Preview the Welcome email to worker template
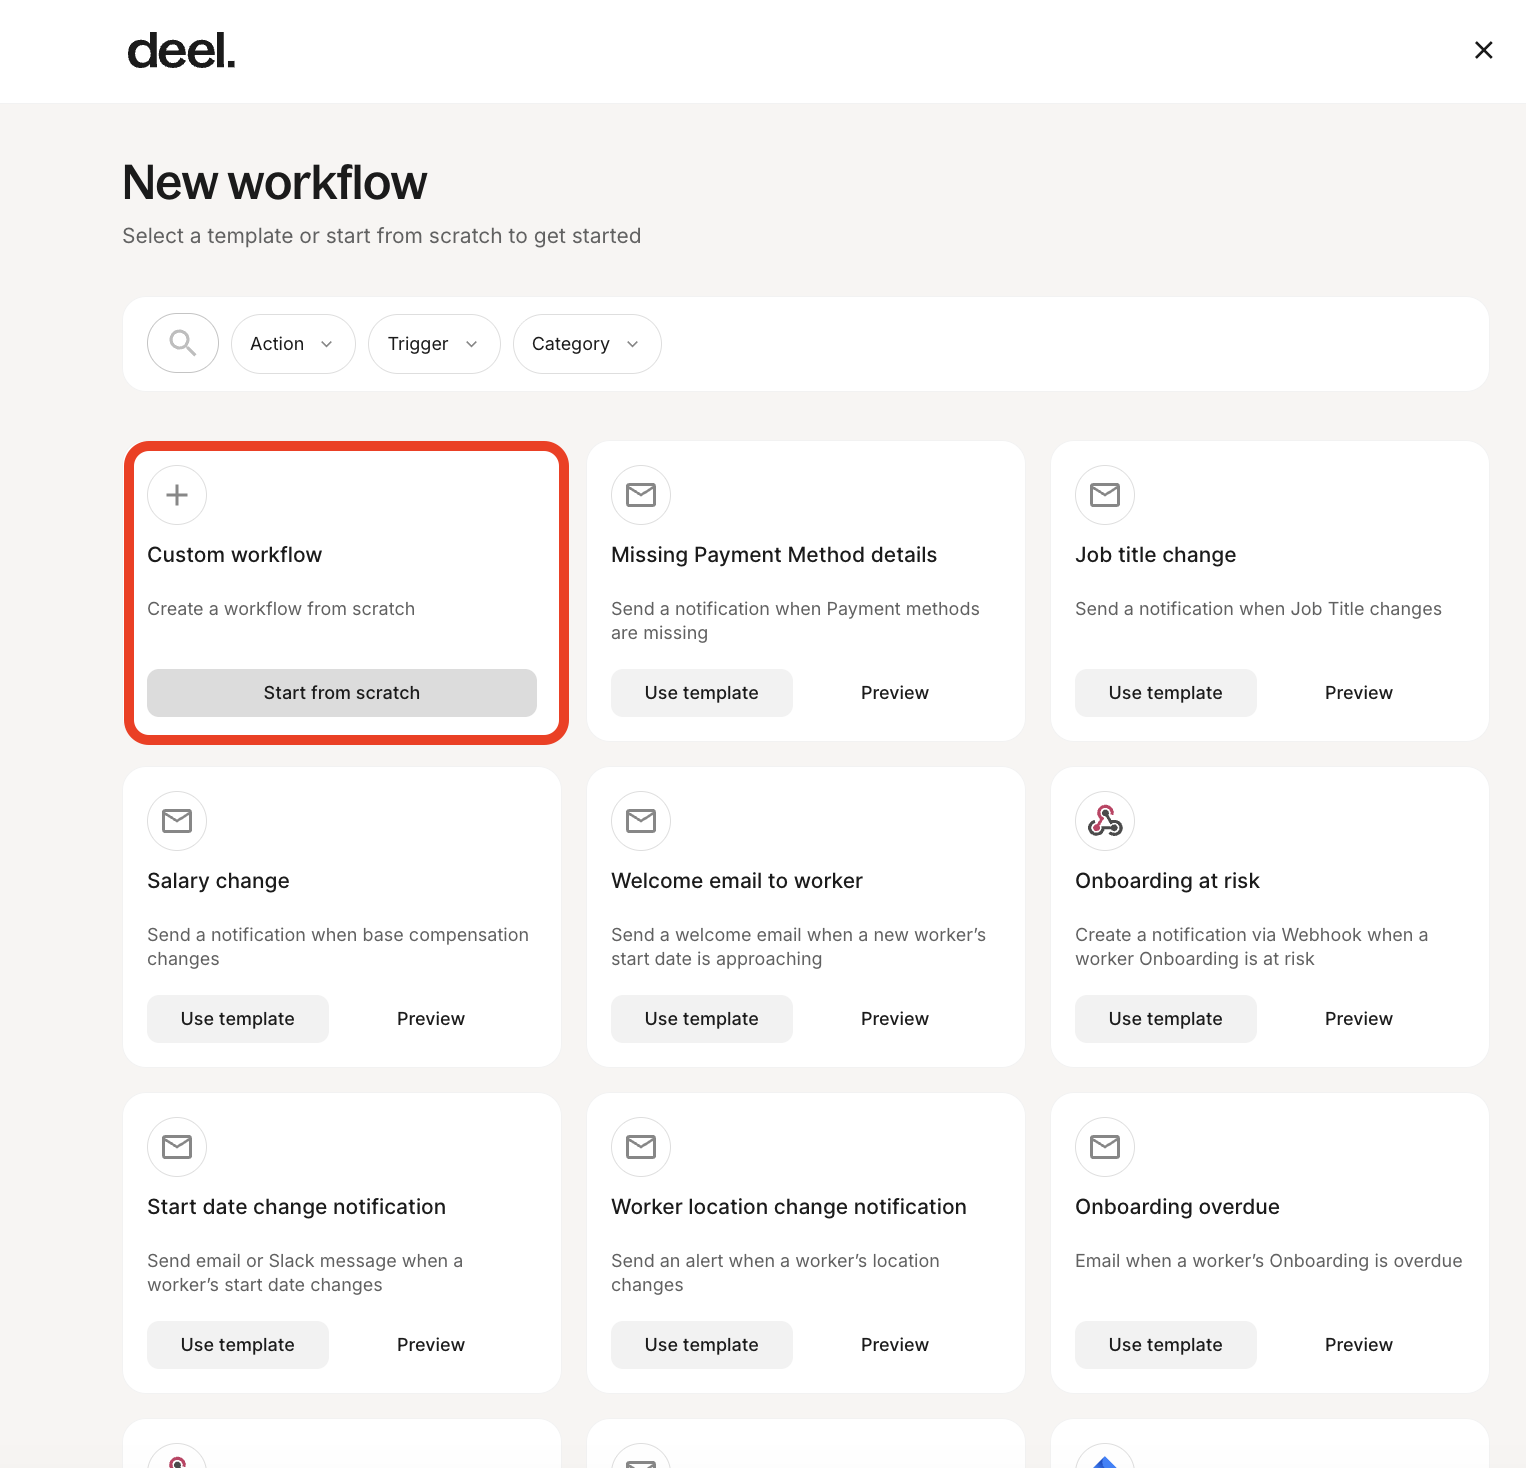The height and width of the screenshot is (1468, 1526). (894, 1019)
